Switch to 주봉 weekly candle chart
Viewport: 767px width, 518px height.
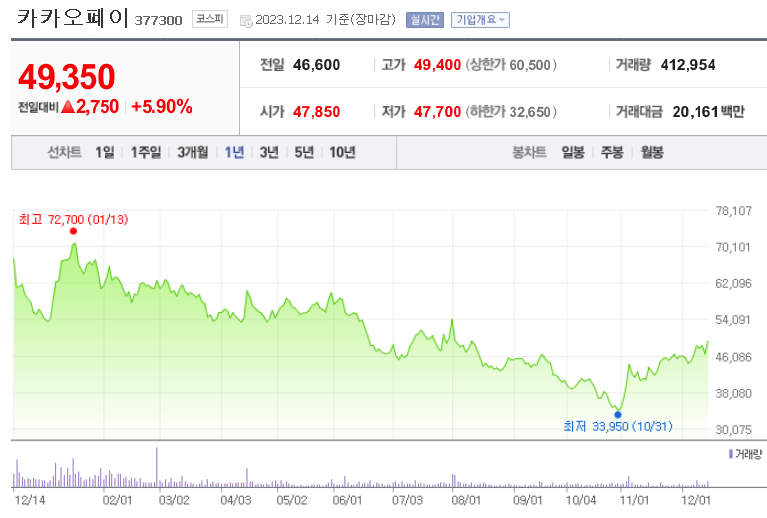[x=612, y=153]
